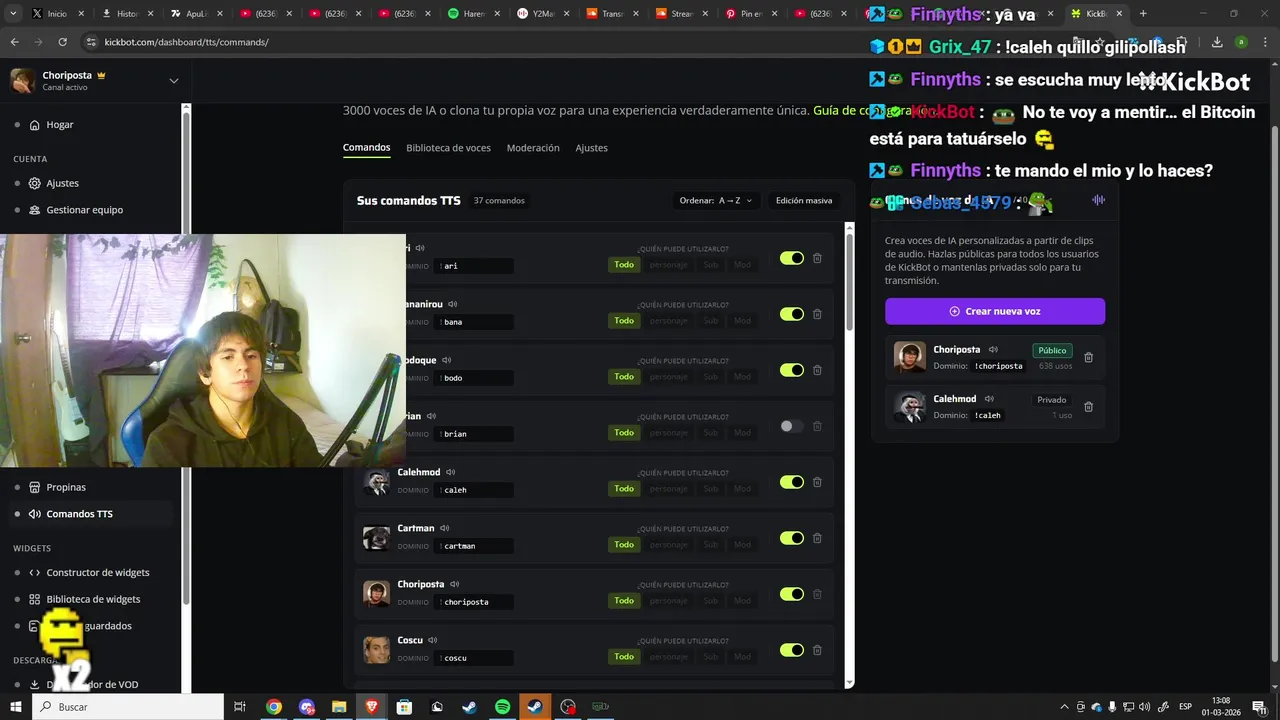Open the Ordenar A→Z sort dropdown
1280x720 pixels.
(715, 201)
